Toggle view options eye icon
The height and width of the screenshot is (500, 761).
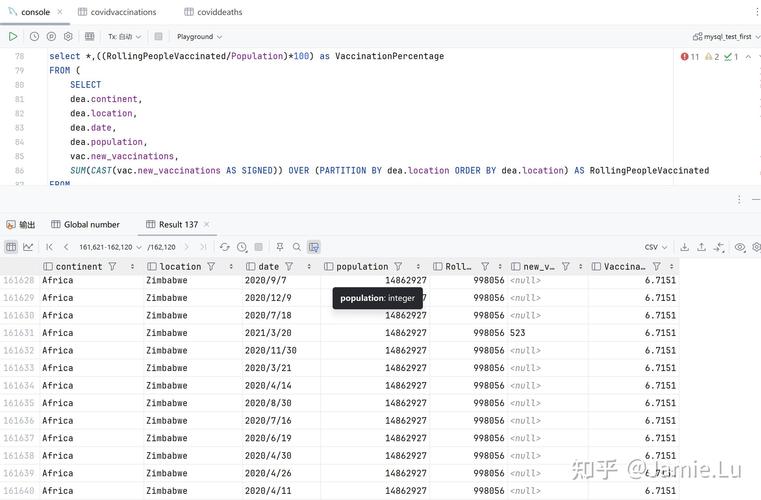click(740, 247)
